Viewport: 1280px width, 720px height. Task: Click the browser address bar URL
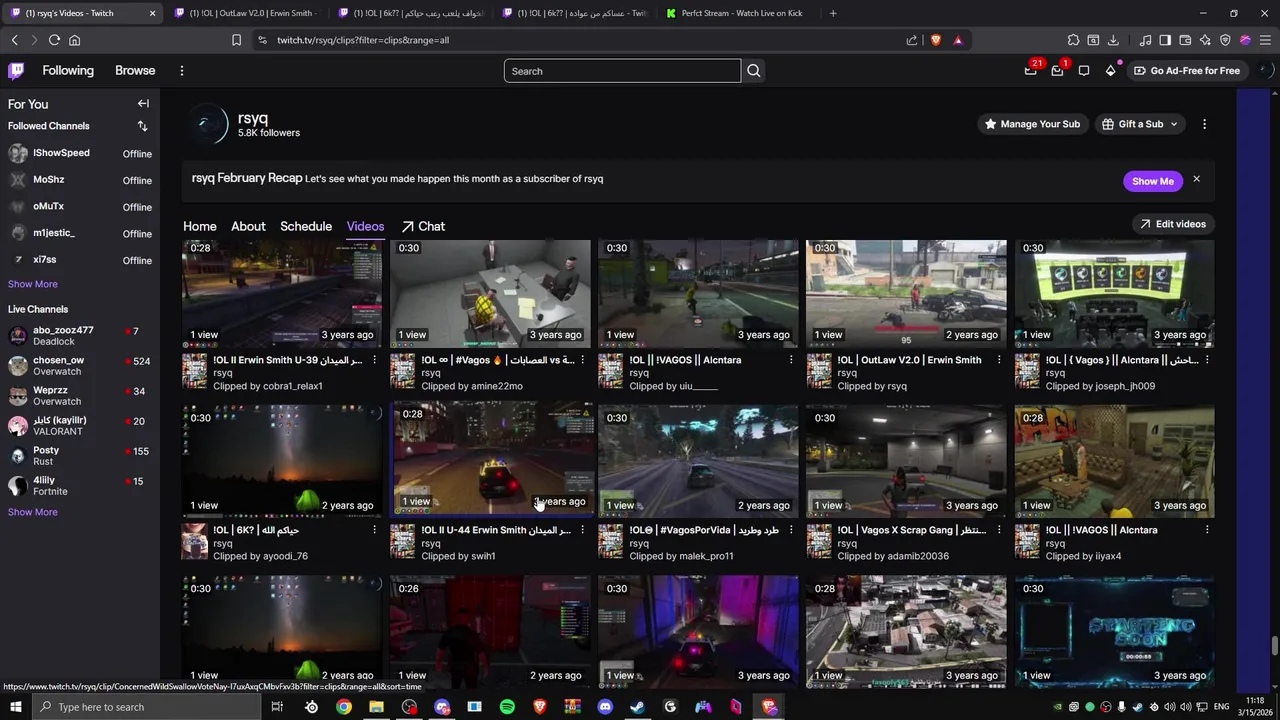pos(363,40)
